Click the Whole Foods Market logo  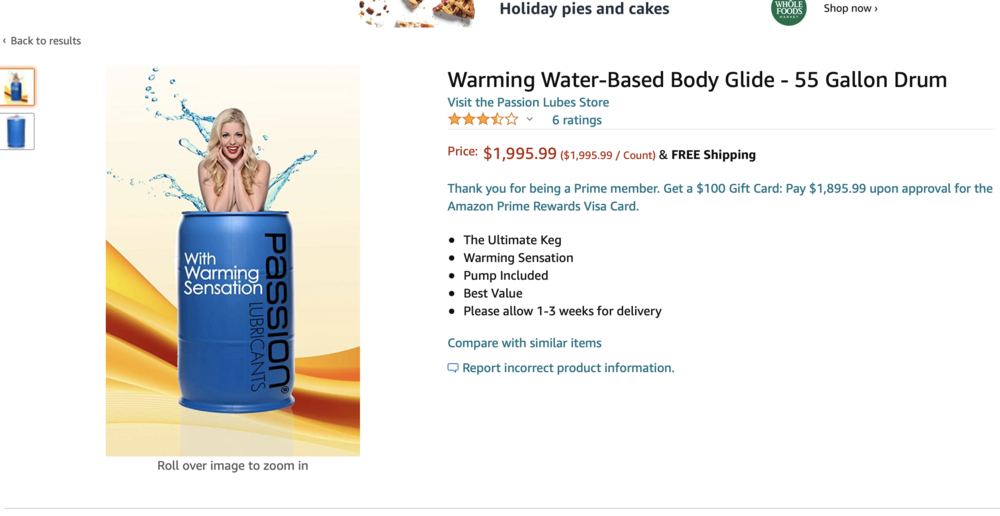pos(788,10)
